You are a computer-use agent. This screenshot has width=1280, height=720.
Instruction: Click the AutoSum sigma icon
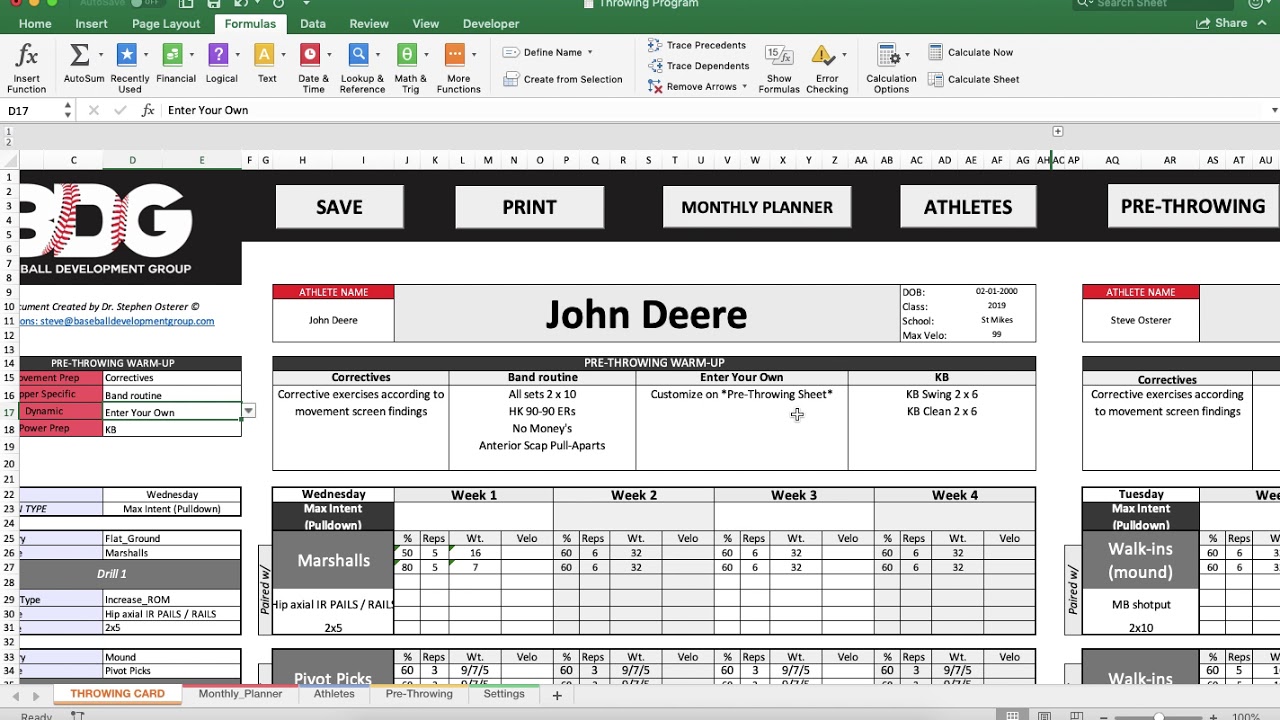(79, 55)
